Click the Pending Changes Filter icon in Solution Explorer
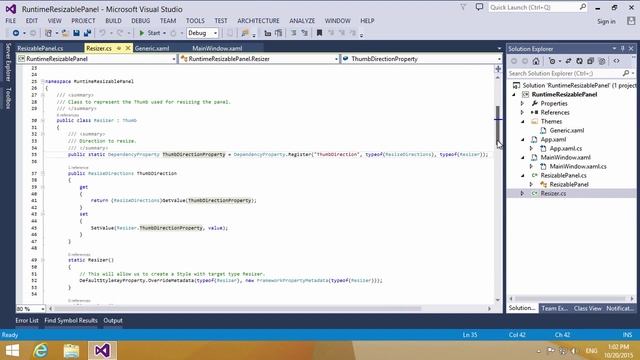Screen dimensions: 640x360 point(552,61)
